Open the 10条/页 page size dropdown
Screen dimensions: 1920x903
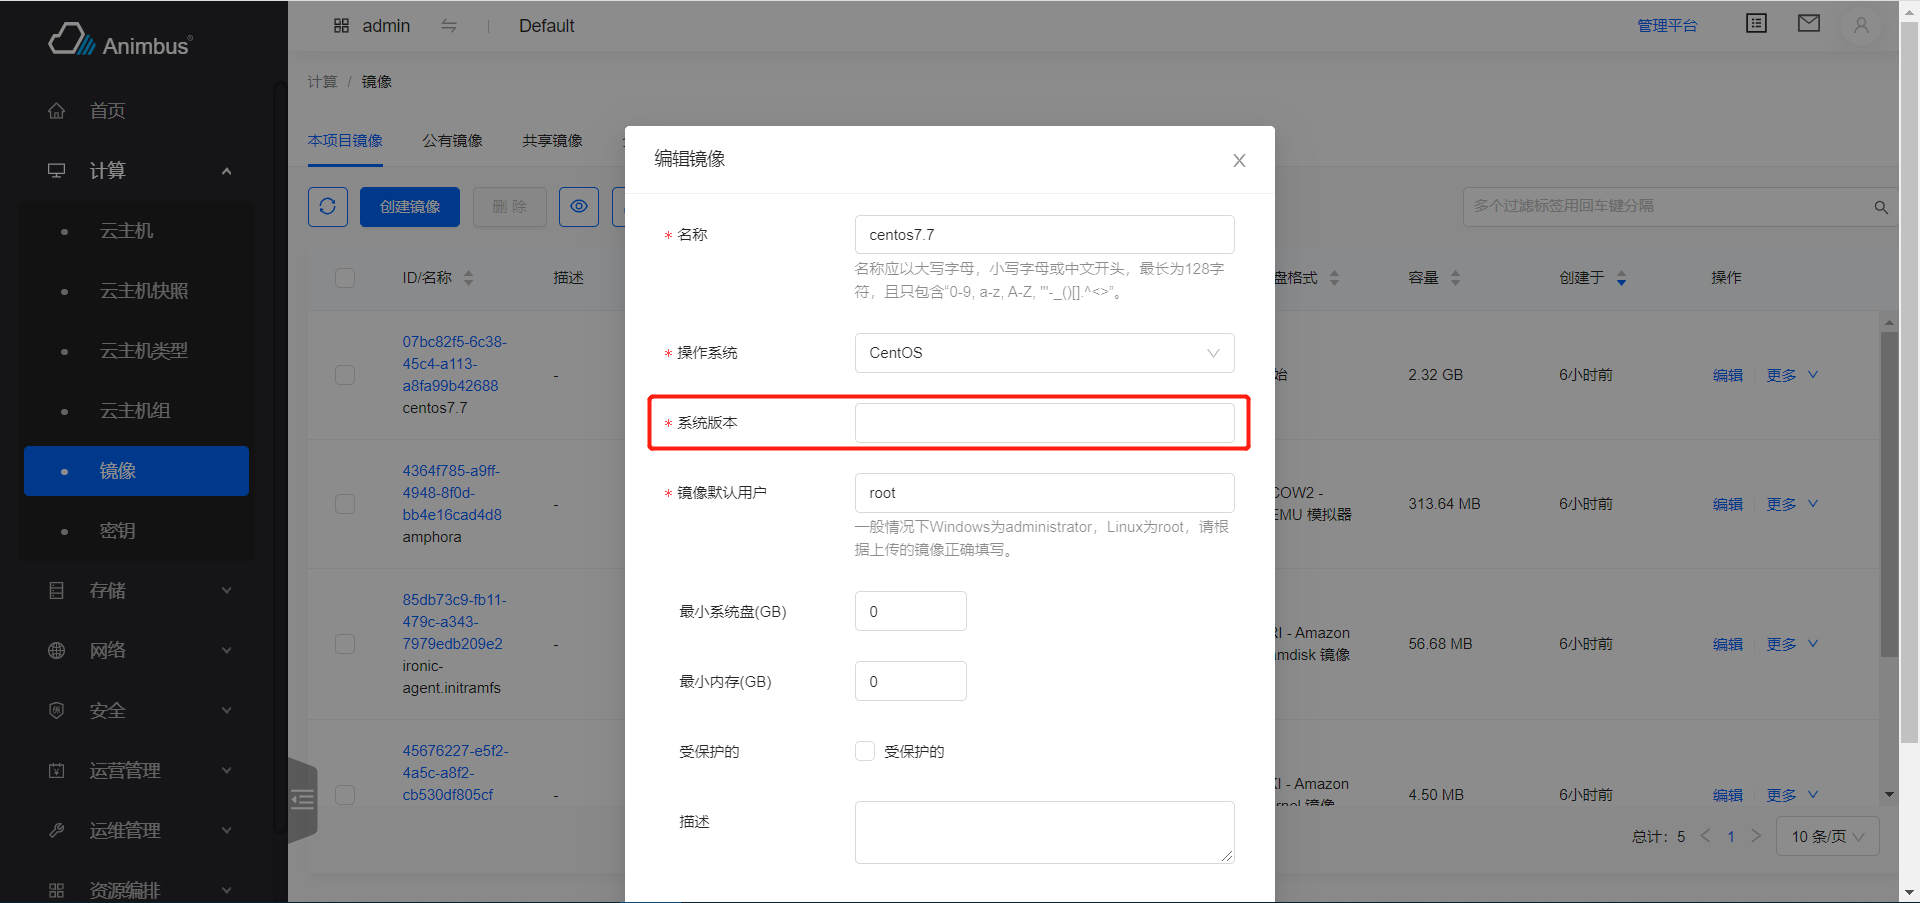point(1827,836)
